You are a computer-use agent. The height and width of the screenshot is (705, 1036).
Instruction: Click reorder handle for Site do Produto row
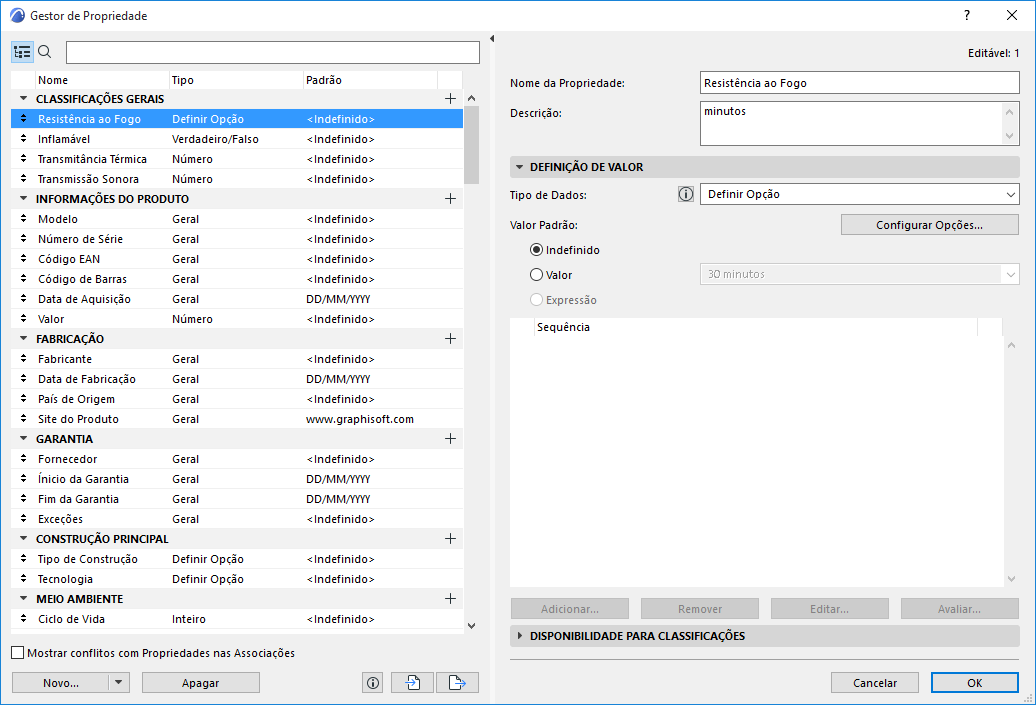click(24, 419)
